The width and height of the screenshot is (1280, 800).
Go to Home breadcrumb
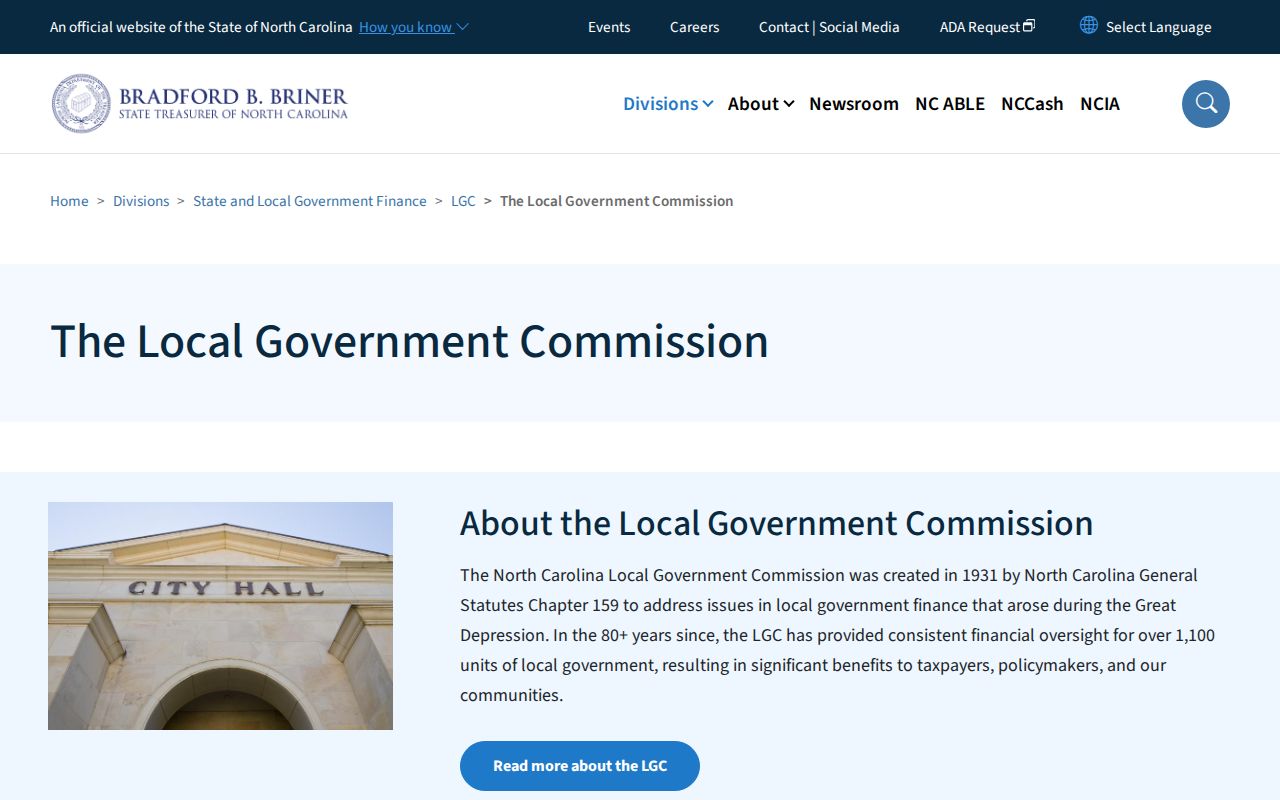(x=69, y=201)
